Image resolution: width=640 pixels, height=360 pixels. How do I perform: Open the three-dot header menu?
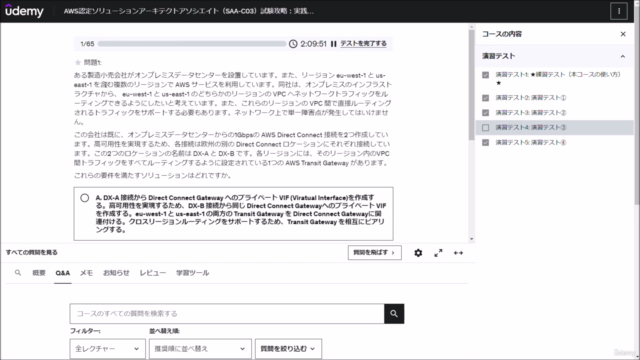click(619, 11)
